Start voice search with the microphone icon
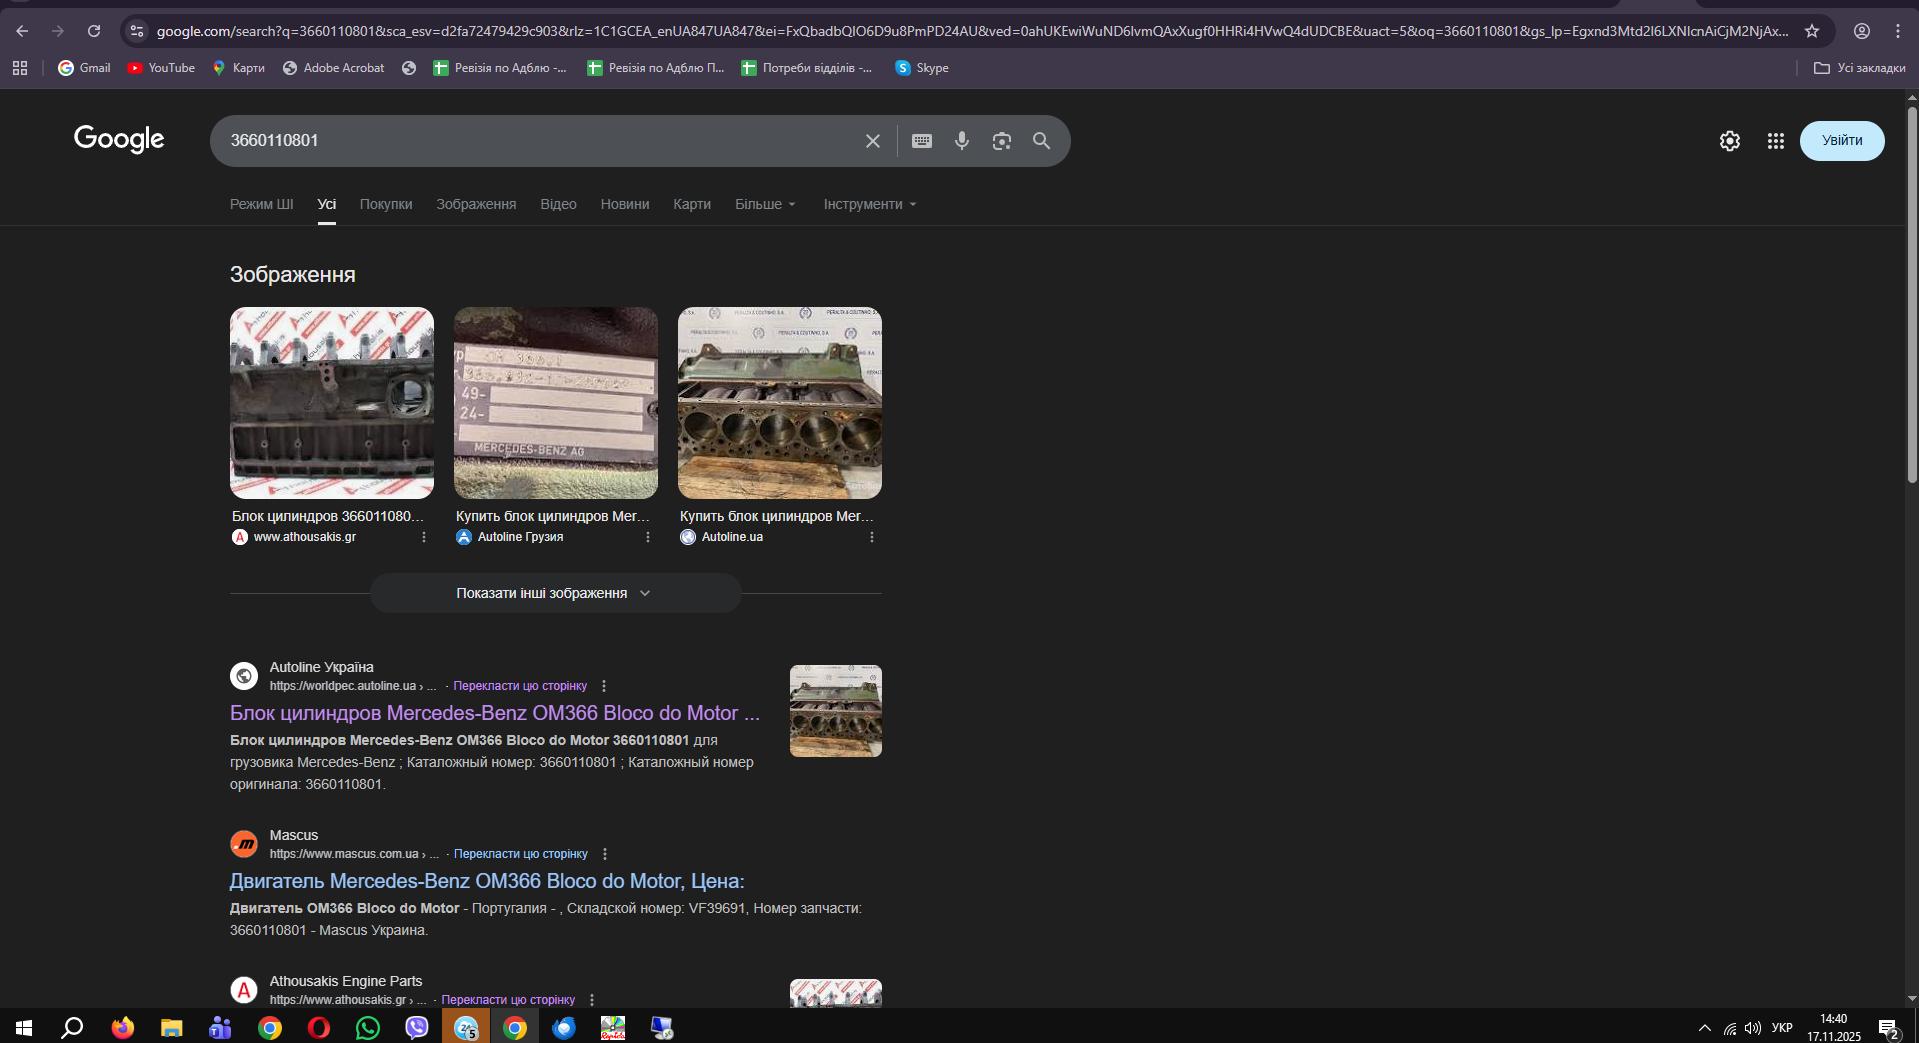The width and height of the screenshot is (1919, 1043). tap(961, 141)
